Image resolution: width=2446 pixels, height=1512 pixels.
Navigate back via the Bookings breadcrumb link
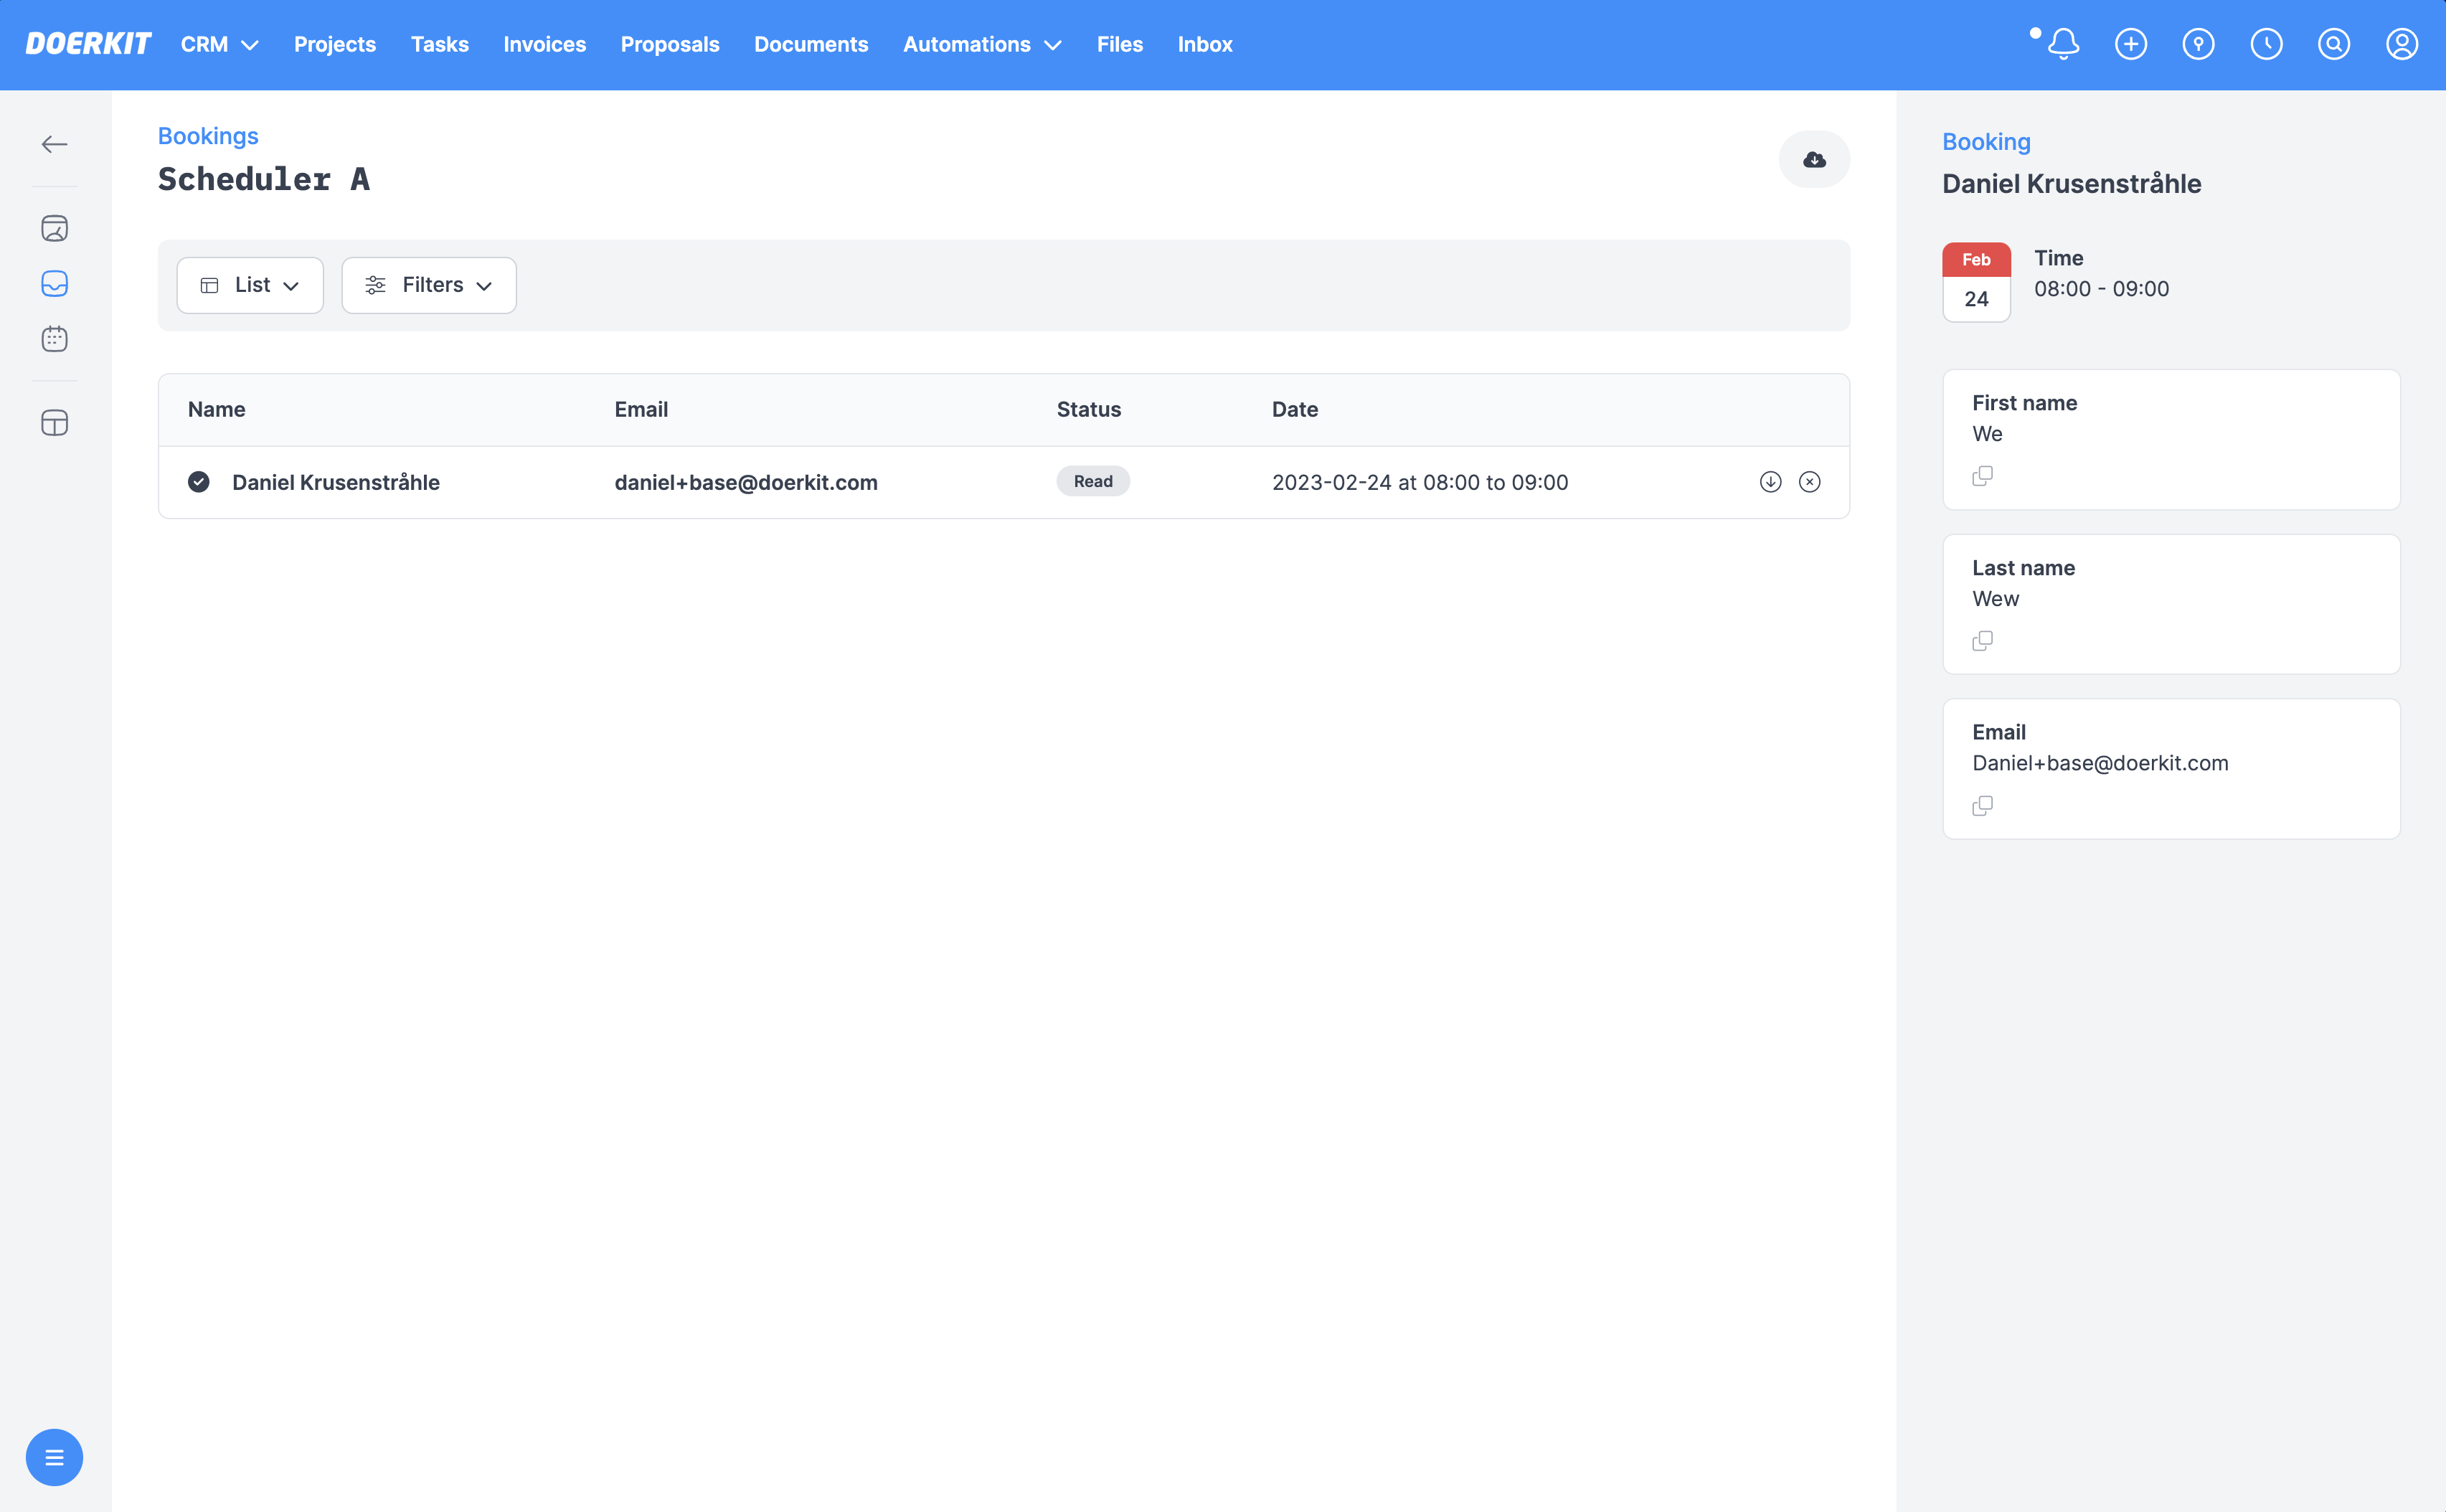[x=207, y=136]
